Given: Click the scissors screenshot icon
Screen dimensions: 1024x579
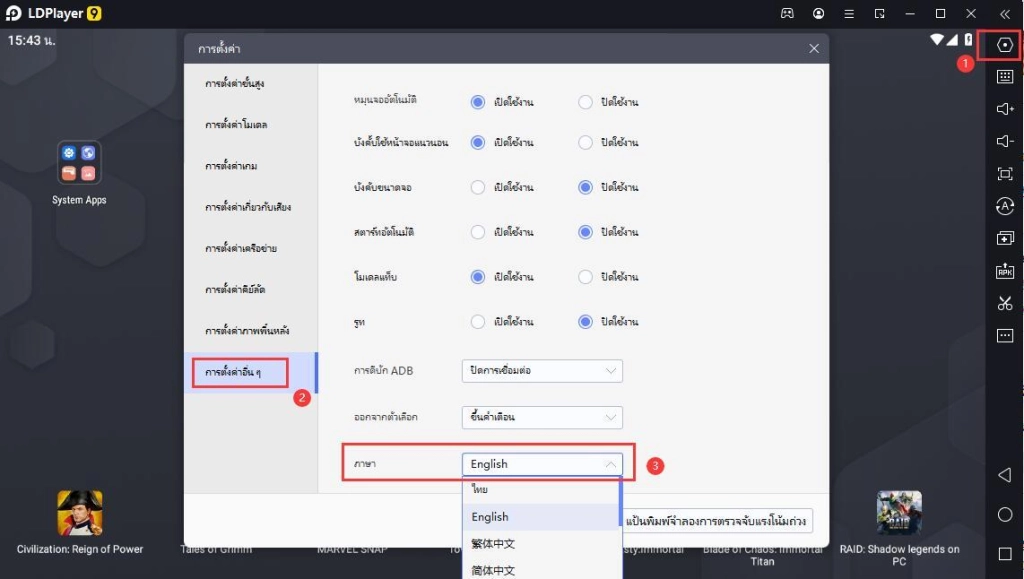Looking at the screenshot, I should [1005, 304].
